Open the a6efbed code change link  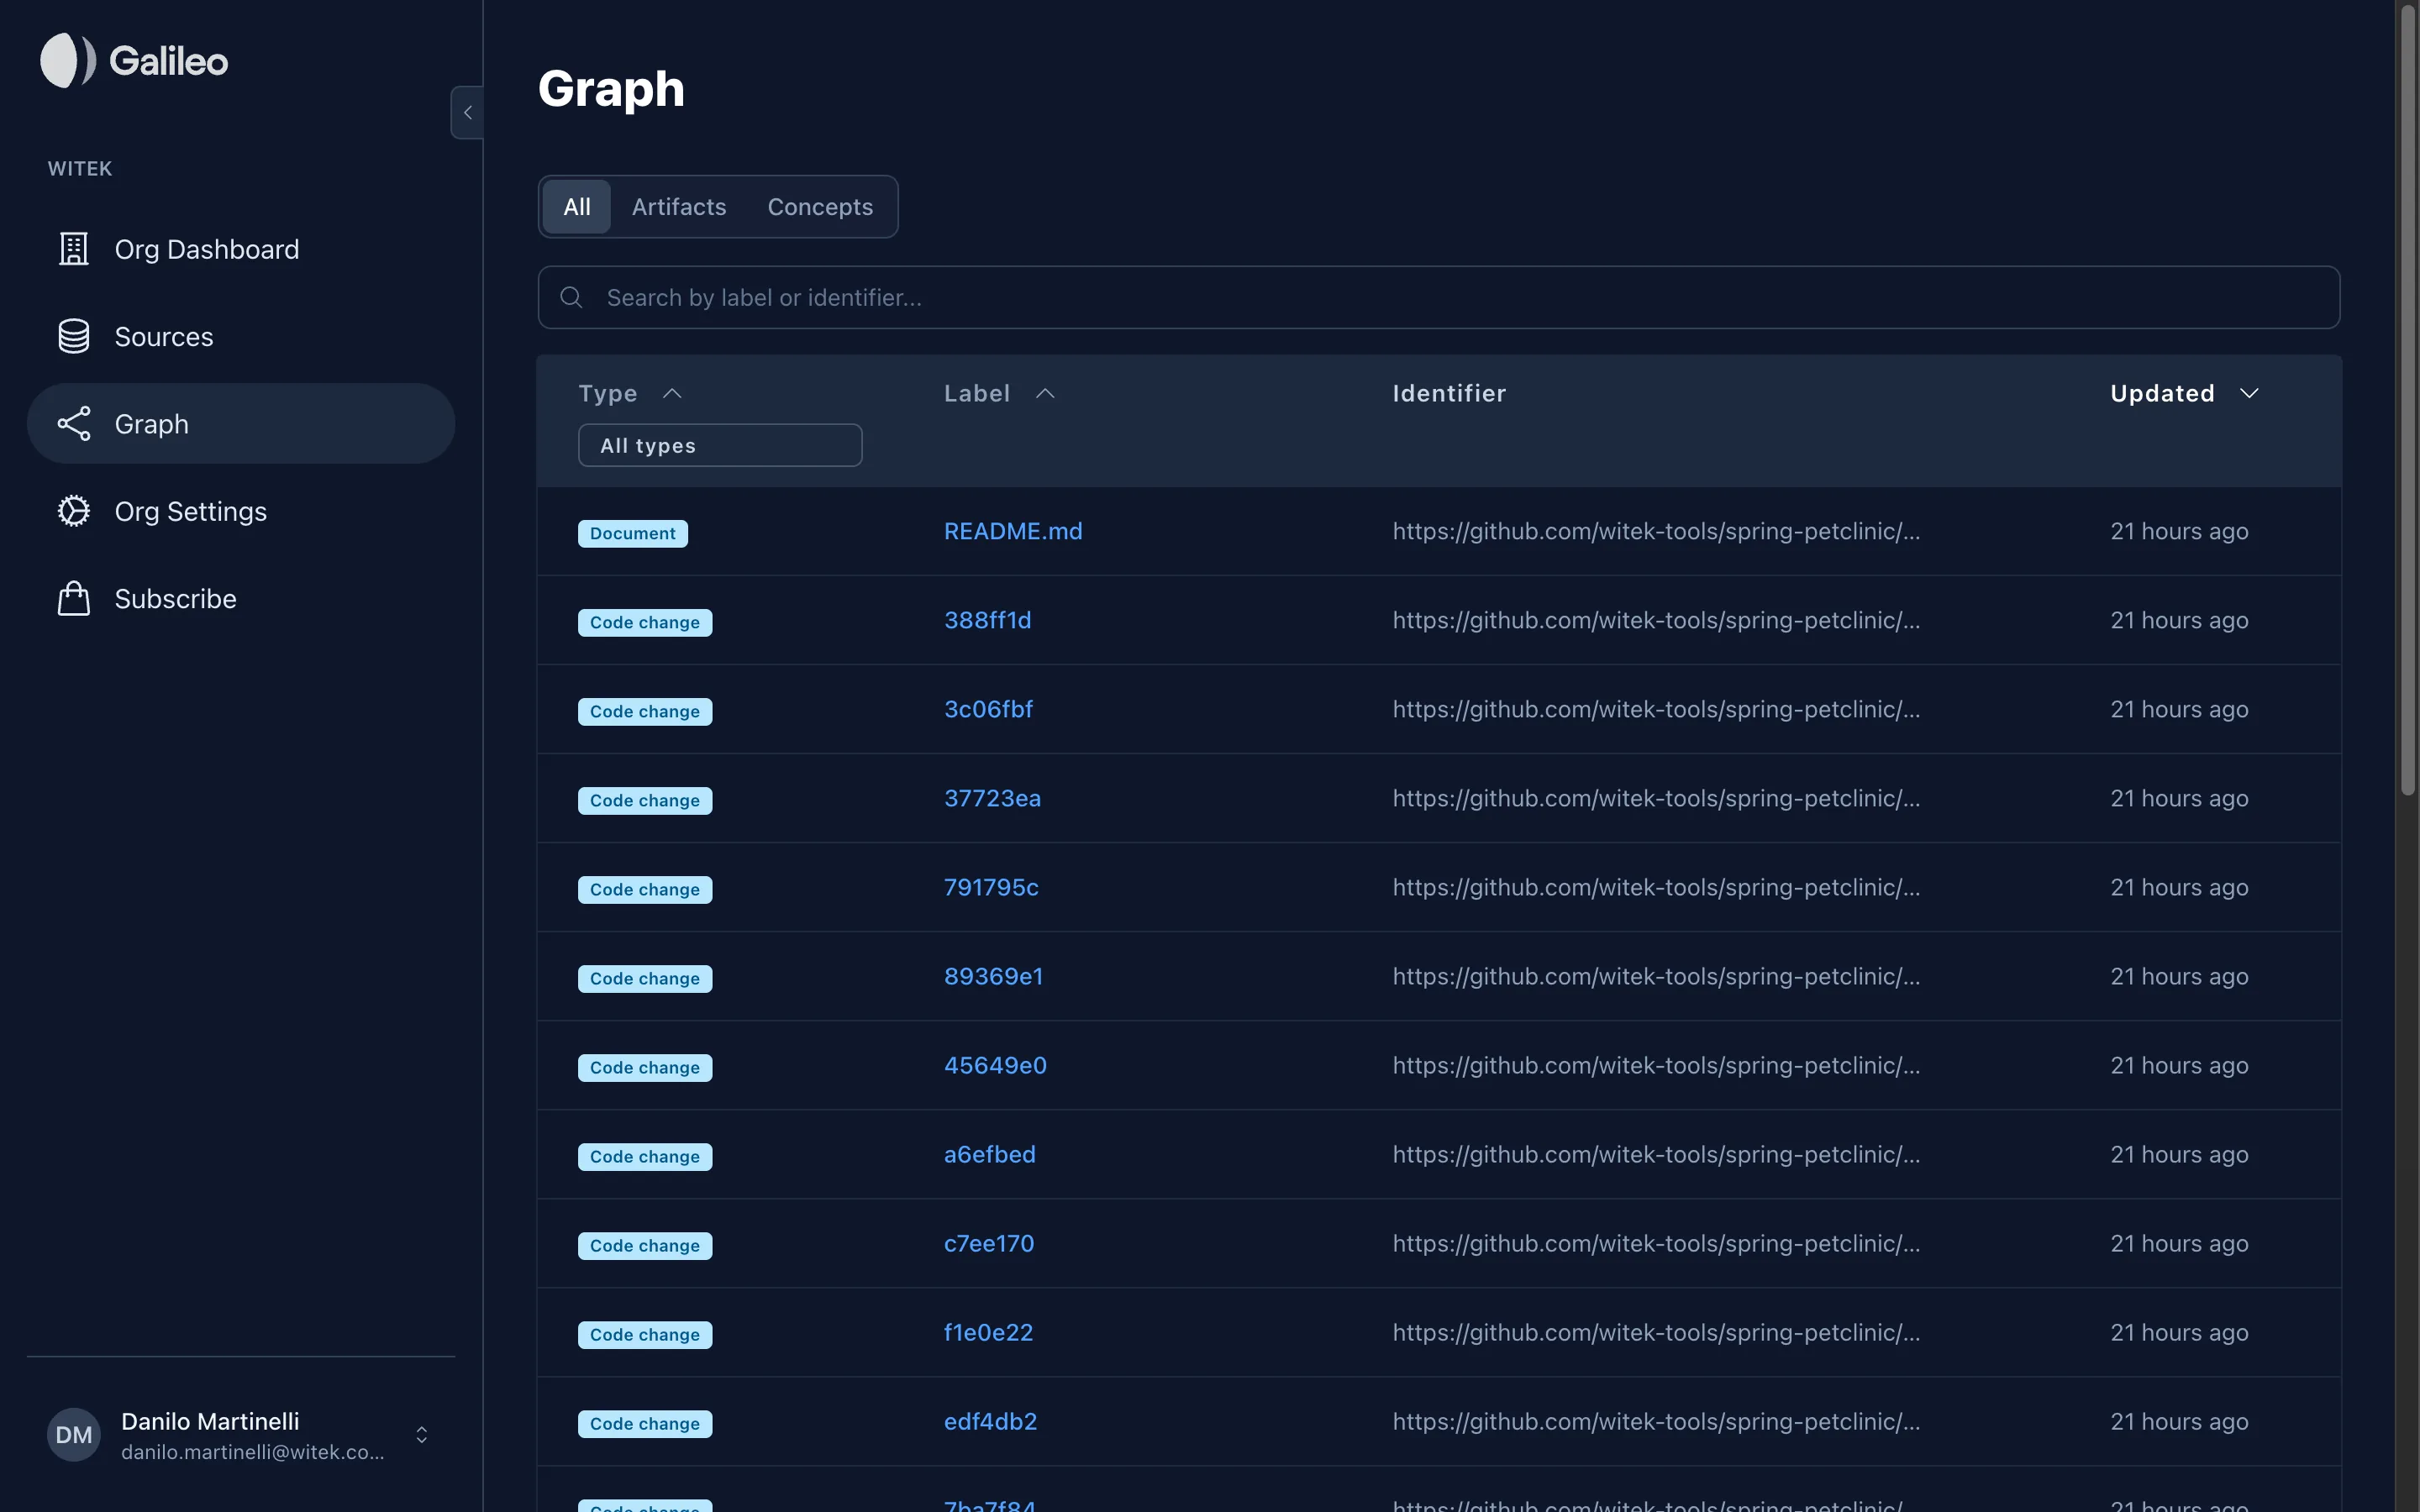click(989, 1154)
